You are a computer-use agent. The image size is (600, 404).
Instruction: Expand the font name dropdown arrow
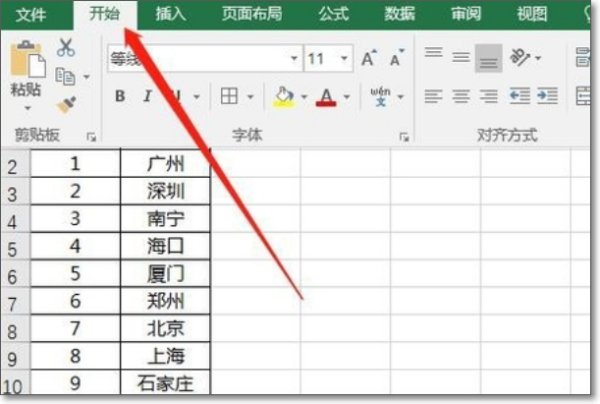click(x=294, y=59)
